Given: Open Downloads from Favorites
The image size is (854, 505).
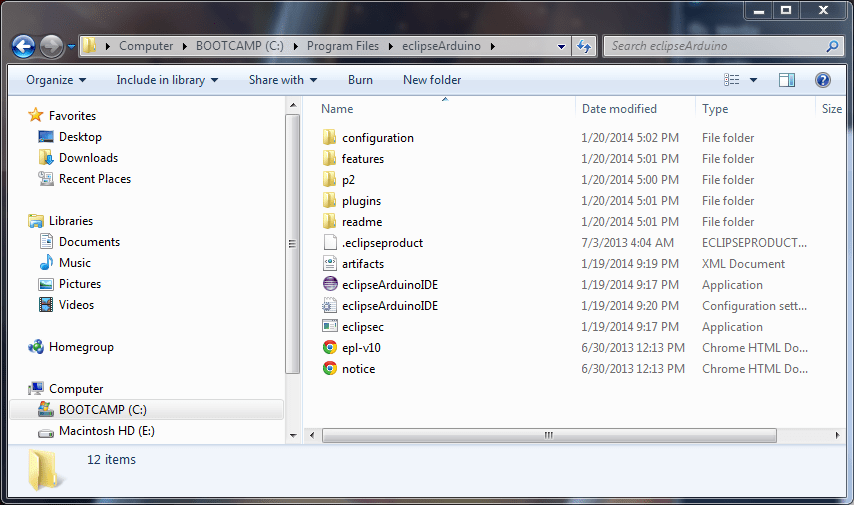Looking at the screenshot, I should [x=88, y=158].
